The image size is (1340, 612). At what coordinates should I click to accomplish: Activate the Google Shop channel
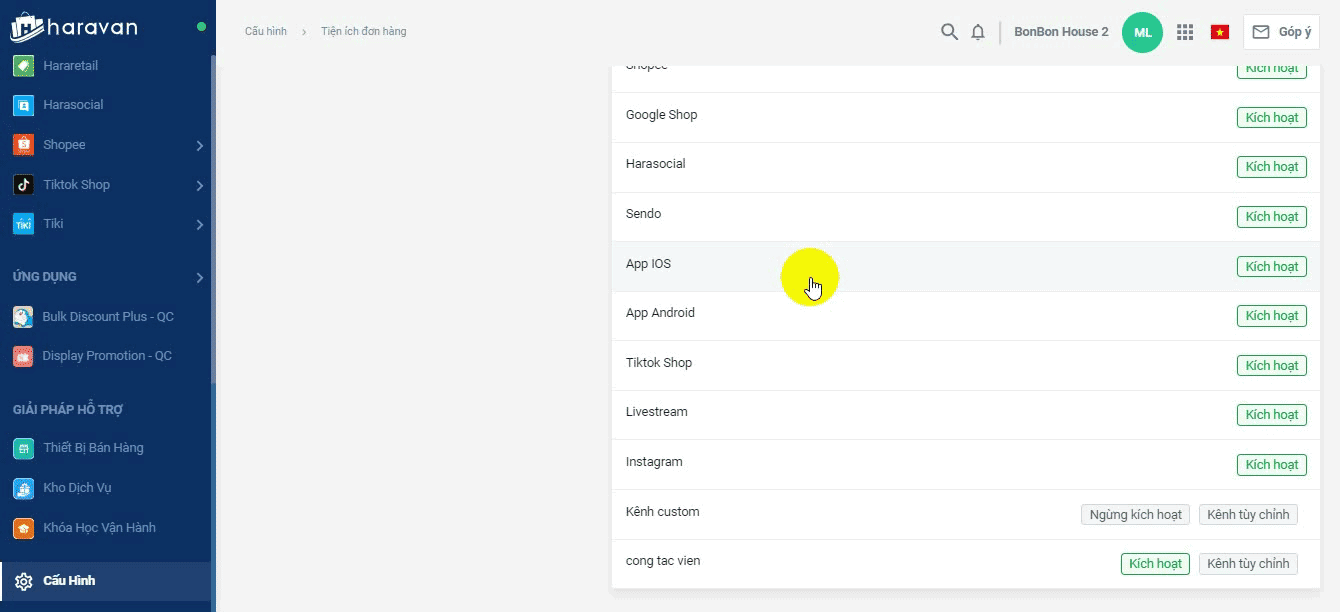coord(1271,117)
